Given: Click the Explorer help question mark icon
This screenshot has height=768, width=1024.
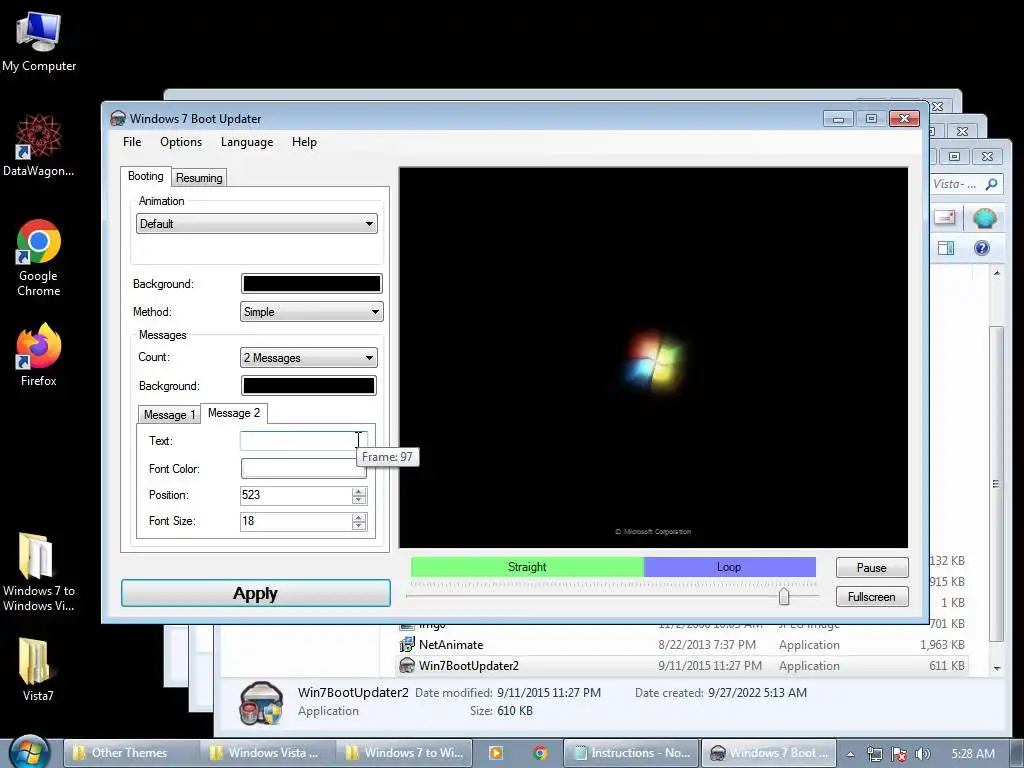Looking at the screenshot, I should point(982,248).
